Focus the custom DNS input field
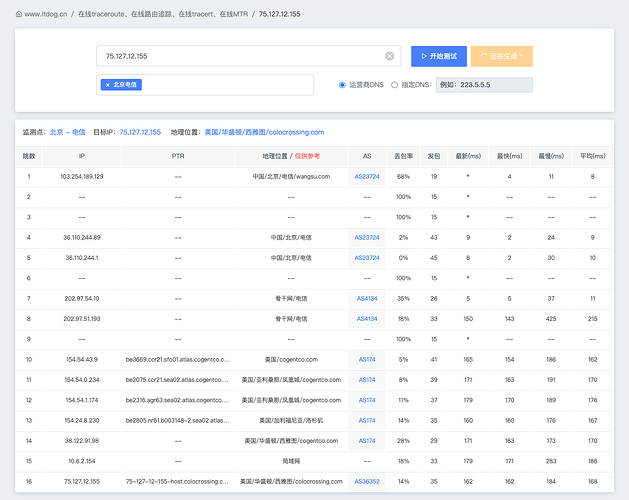Image resolution: width=629 pixels, height=500 pixels. [484, 85]
